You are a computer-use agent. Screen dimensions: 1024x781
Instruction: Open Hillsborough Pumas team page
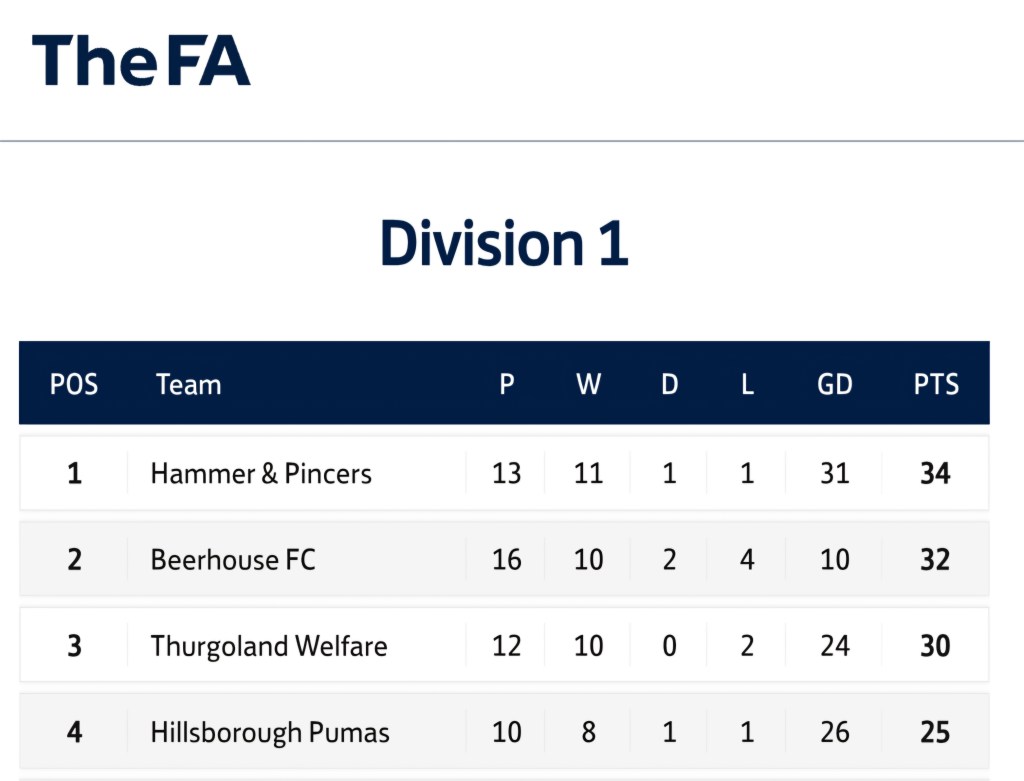(x=269, y=733)
